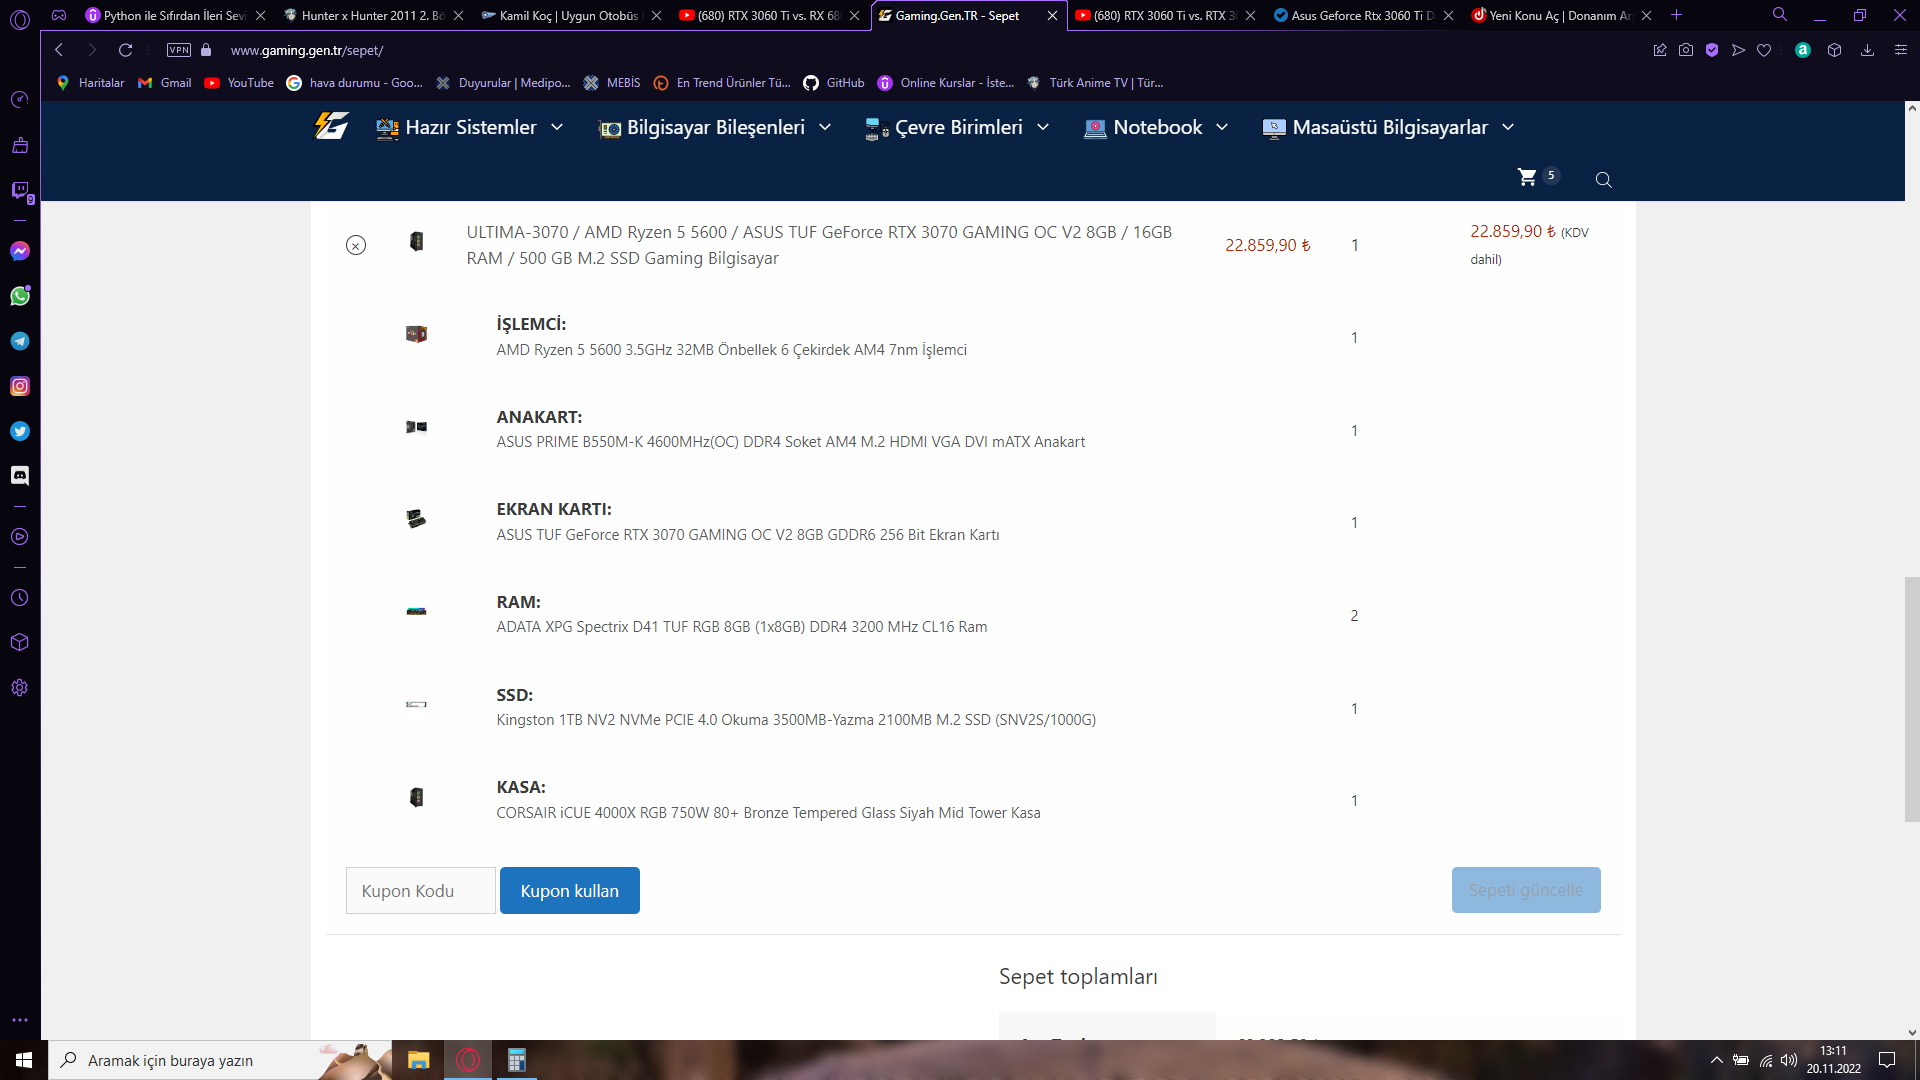1920x1080 pixels.
Task: Open the calculator app on taskbar
Action: click(516, 1060)
